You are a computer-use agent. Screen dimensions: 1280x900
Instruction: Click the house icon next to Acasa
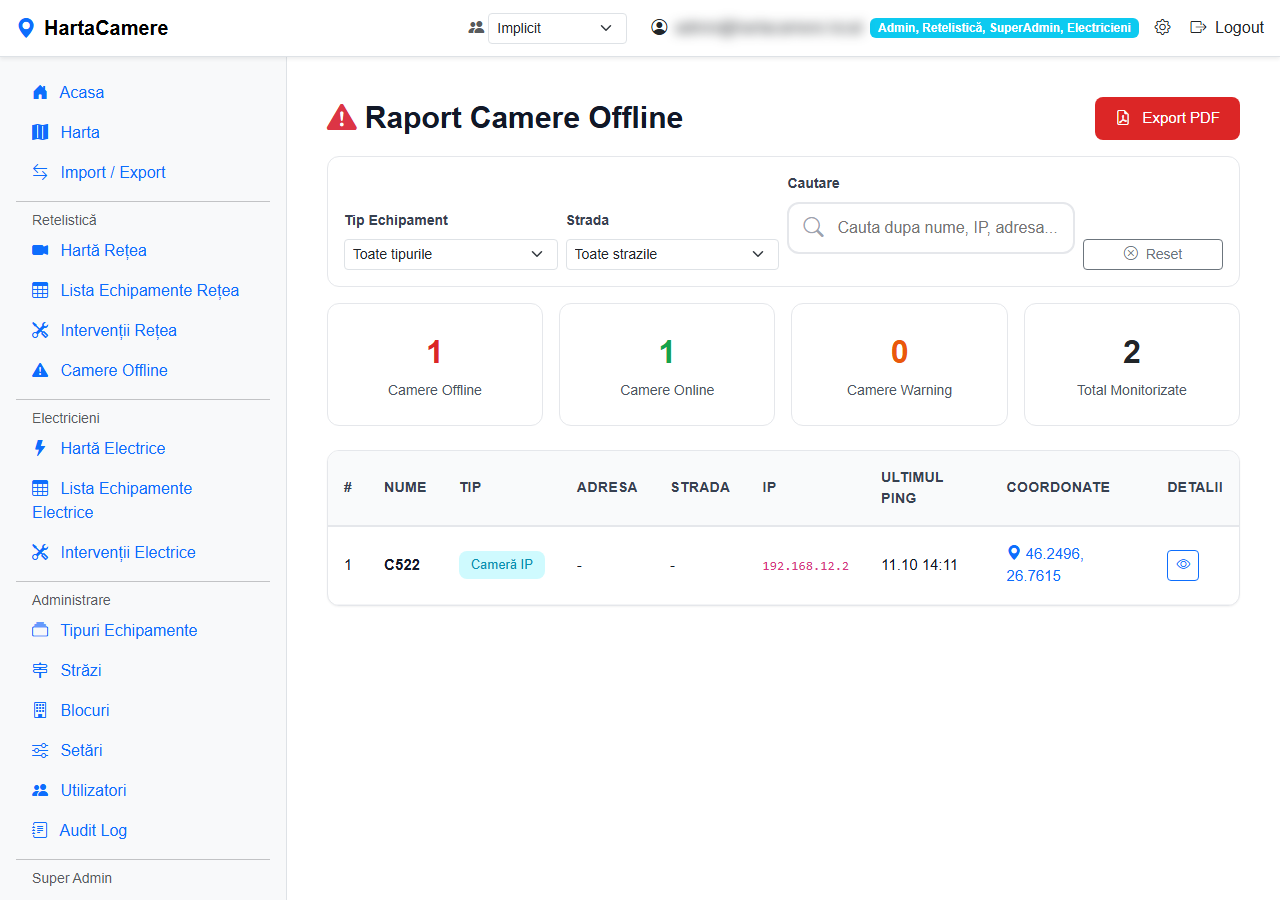(x=40, y=92)
